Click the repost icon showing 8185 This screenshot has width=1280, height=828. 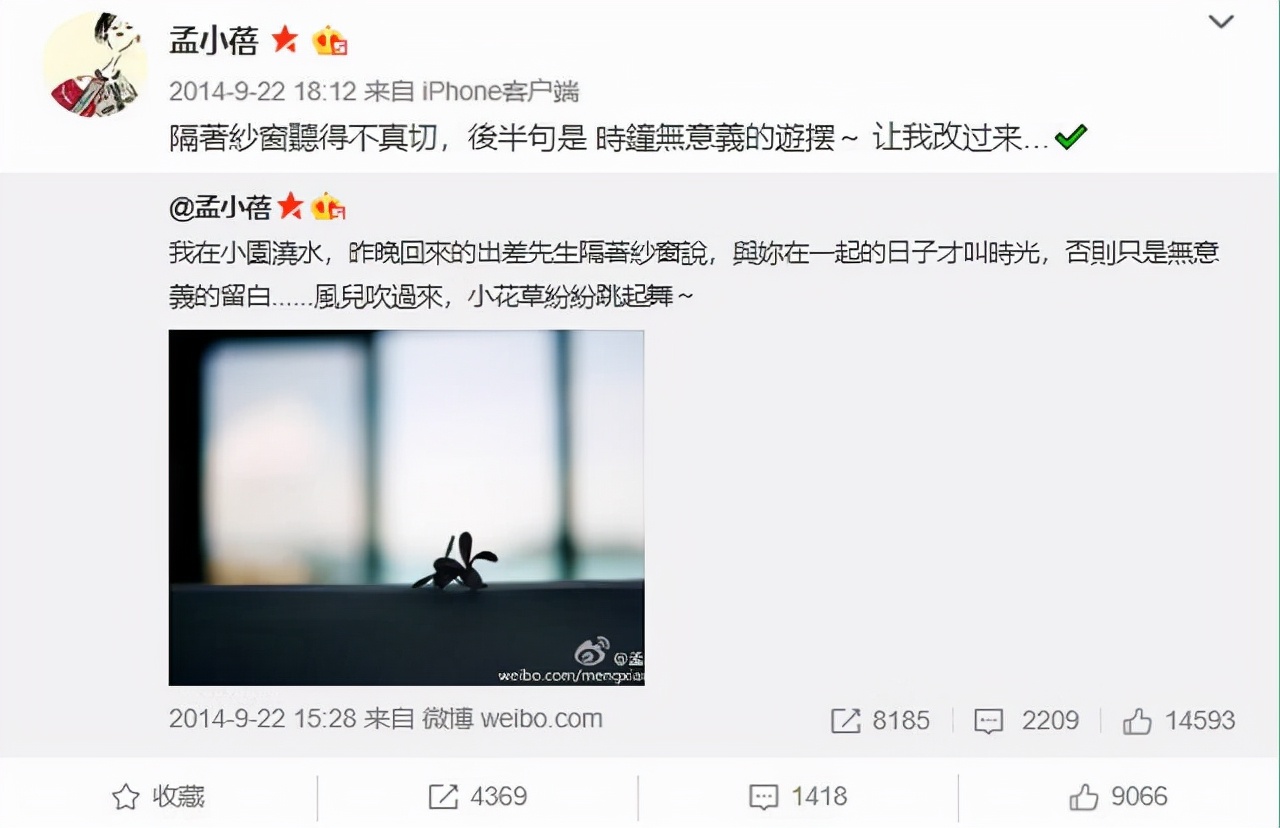tap(880, 720)
